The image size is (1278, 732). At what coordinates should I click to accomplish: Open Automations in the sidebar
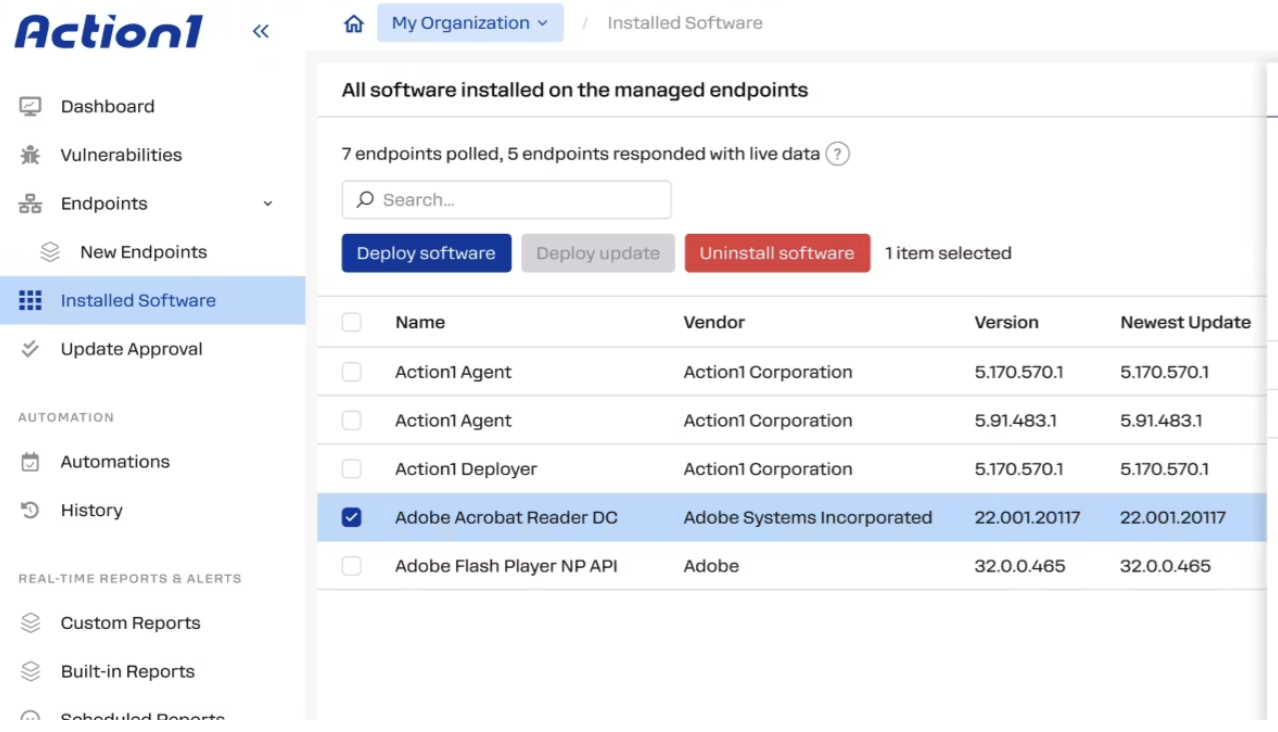pyautogui.click(x=115, y=462)
